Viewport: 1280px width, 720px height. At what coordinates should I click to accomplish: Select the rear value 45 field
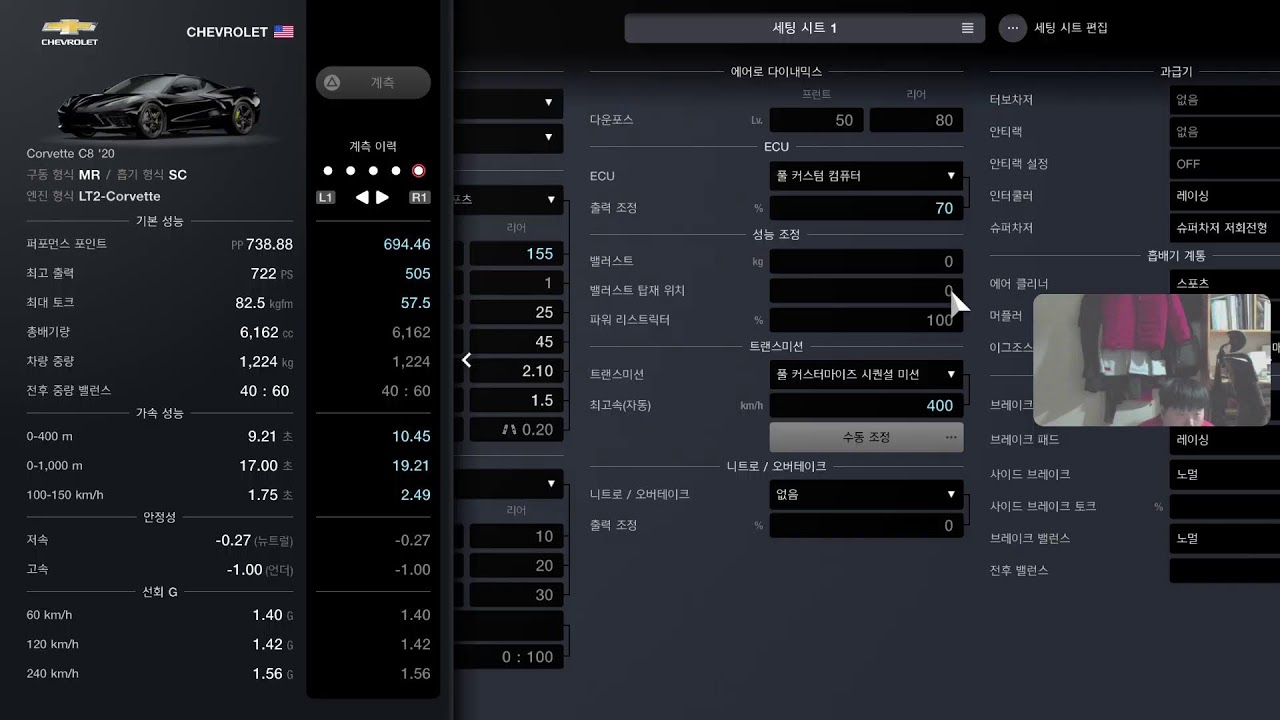[x=516, y=342]
